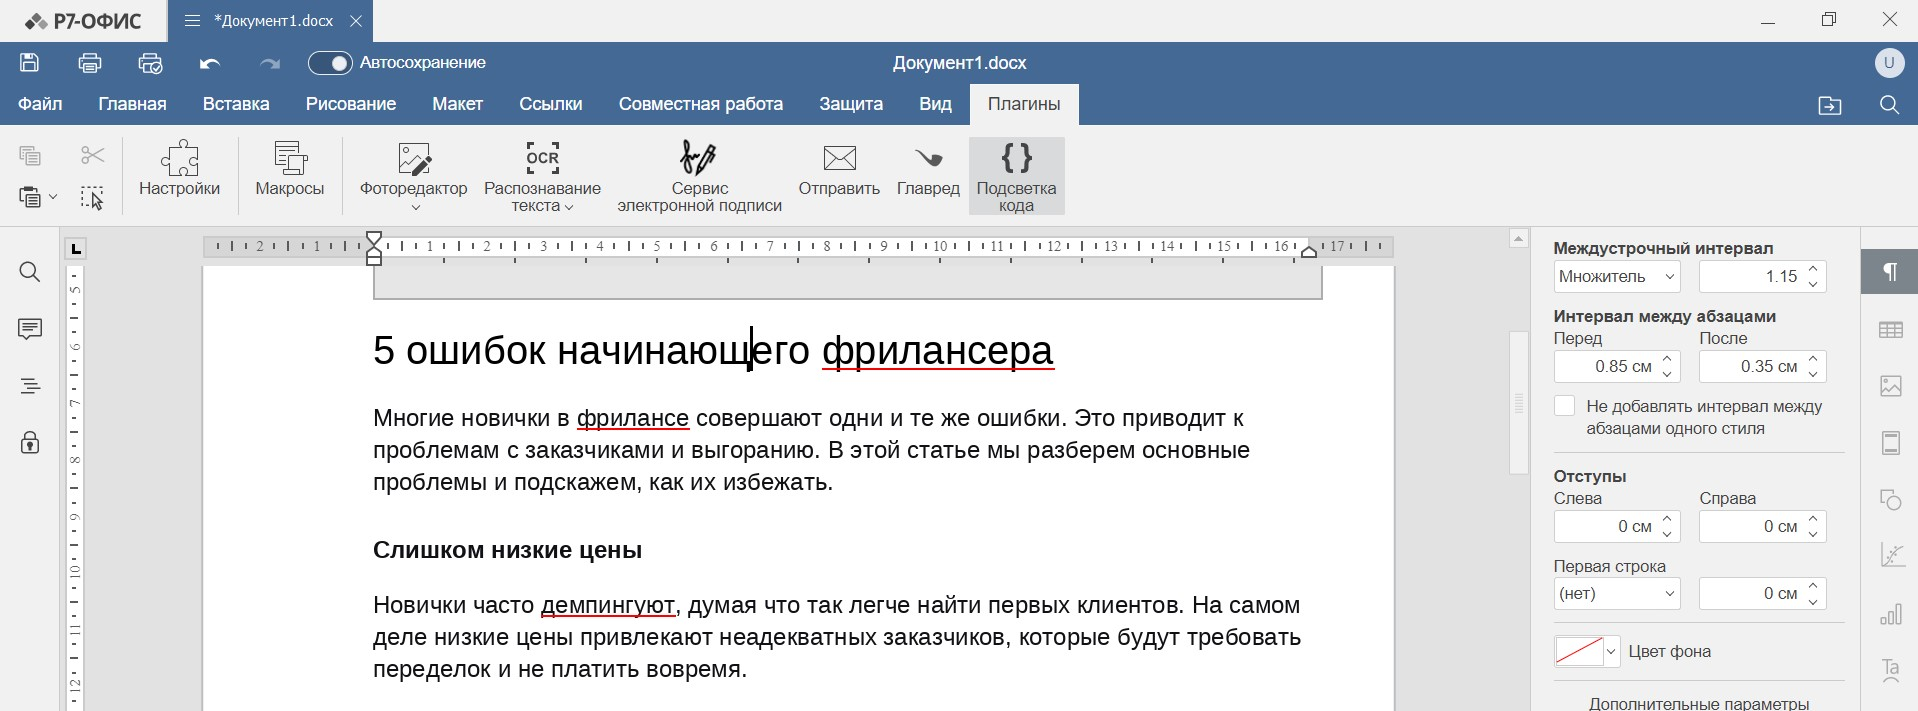
Task: Click the Отправить envelope plugin
Action: [x=839, y=170]
